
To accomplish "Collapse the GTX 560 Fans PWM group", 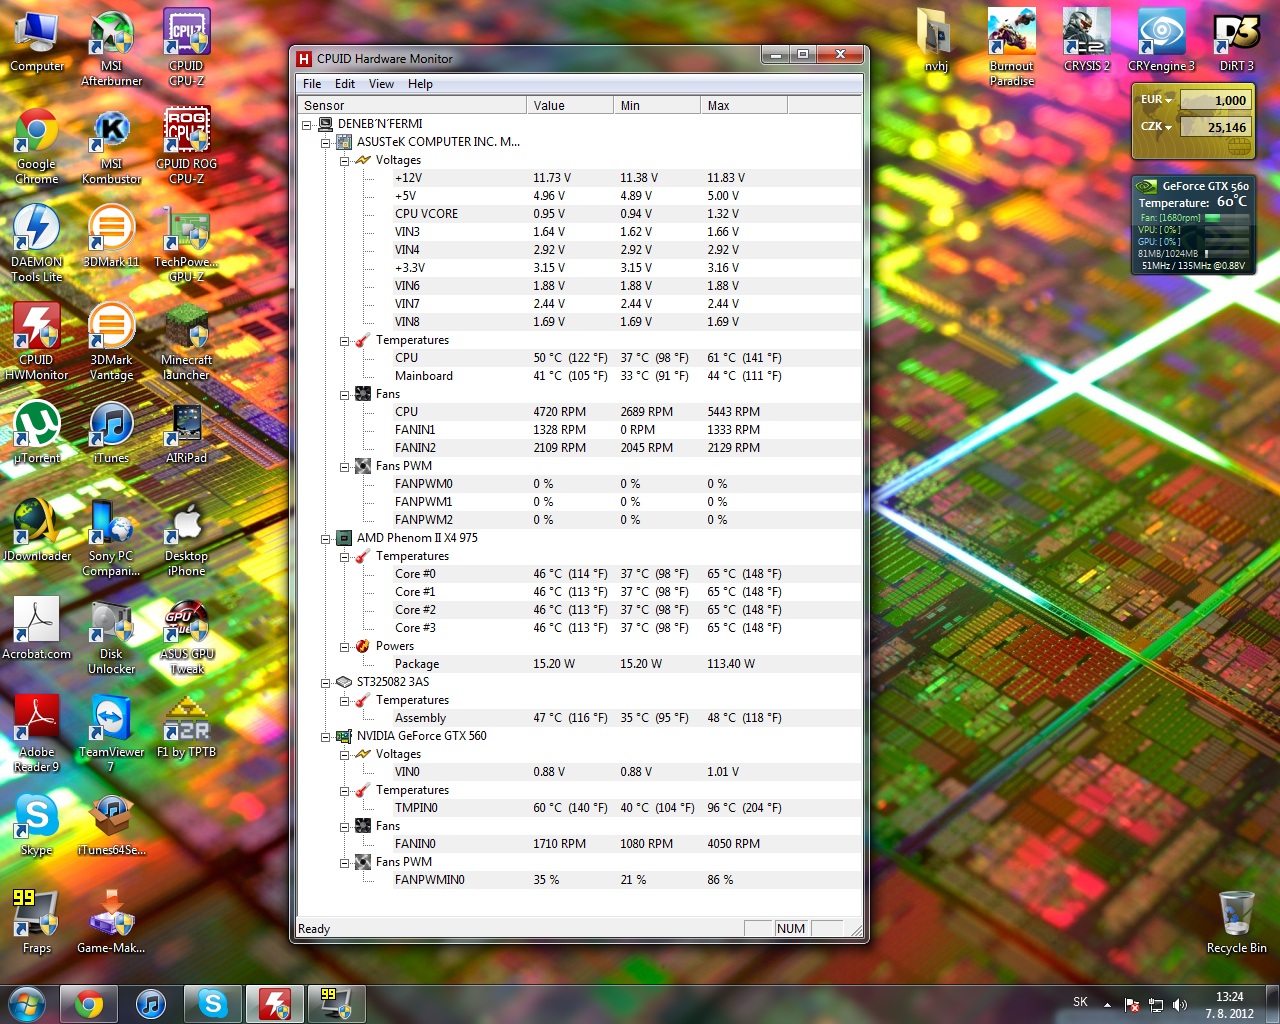I will point(345,863).
